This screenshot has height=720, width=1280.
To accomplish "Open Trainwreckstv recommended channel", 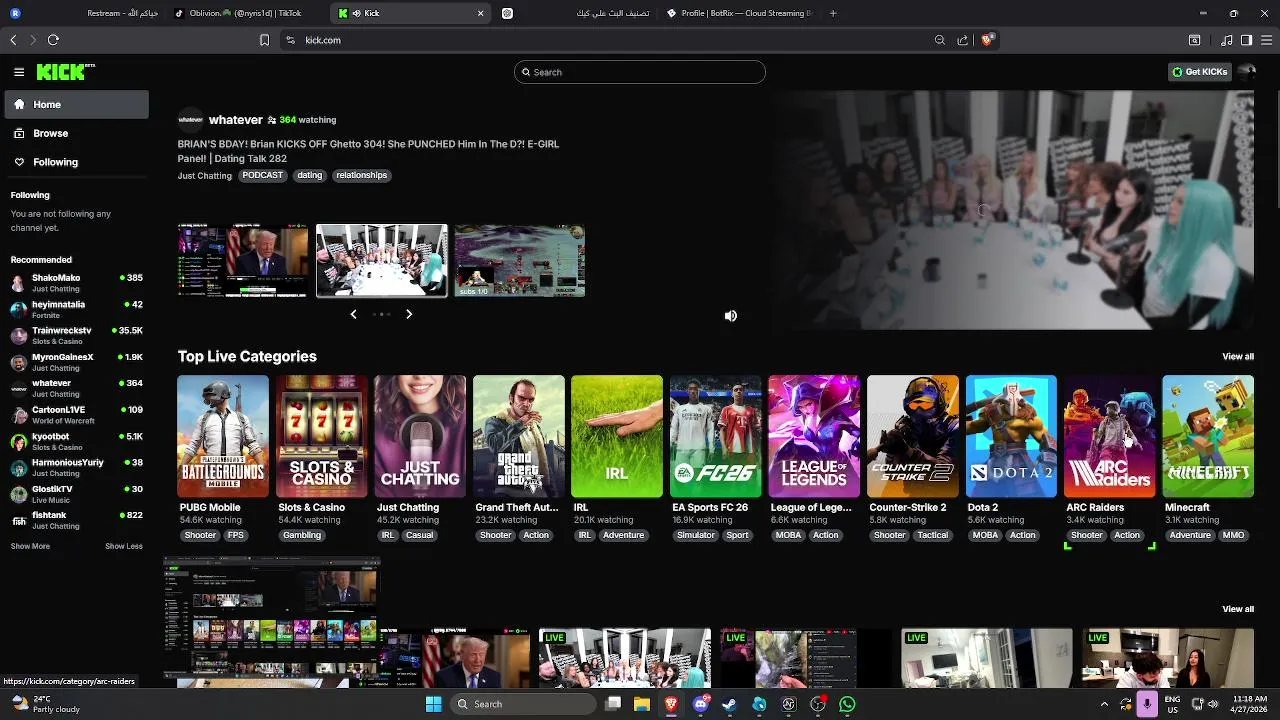I will tap(76, 335).
